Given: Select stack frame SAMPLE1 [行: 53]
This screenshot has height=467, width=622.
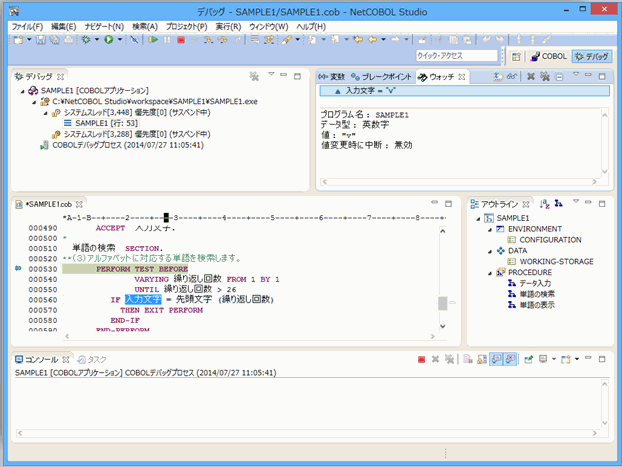Looking at the screenshot, I should tap(101, 123).
